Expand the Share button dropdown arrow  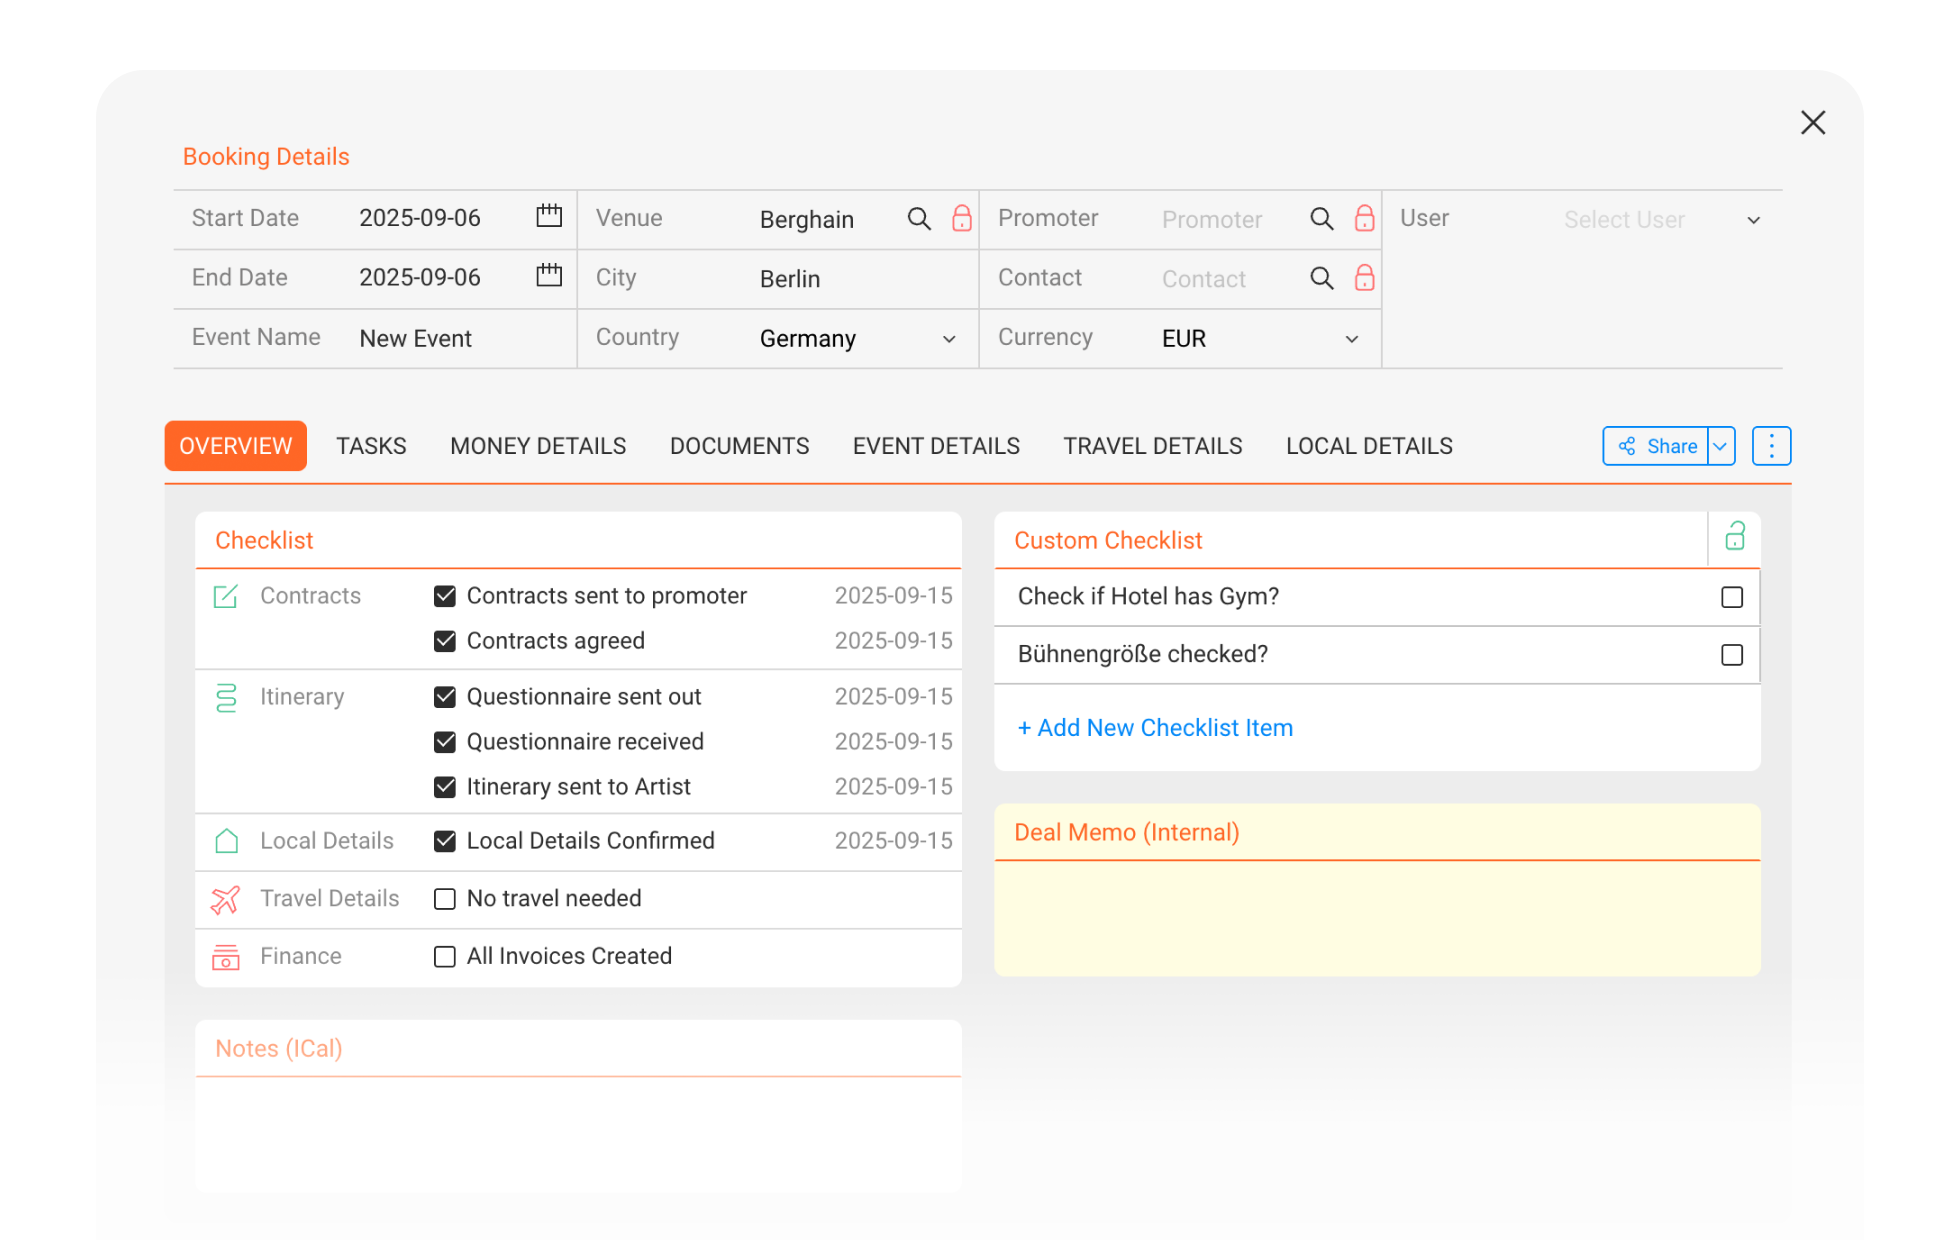pyautogui.click(x=1721, y=446)
